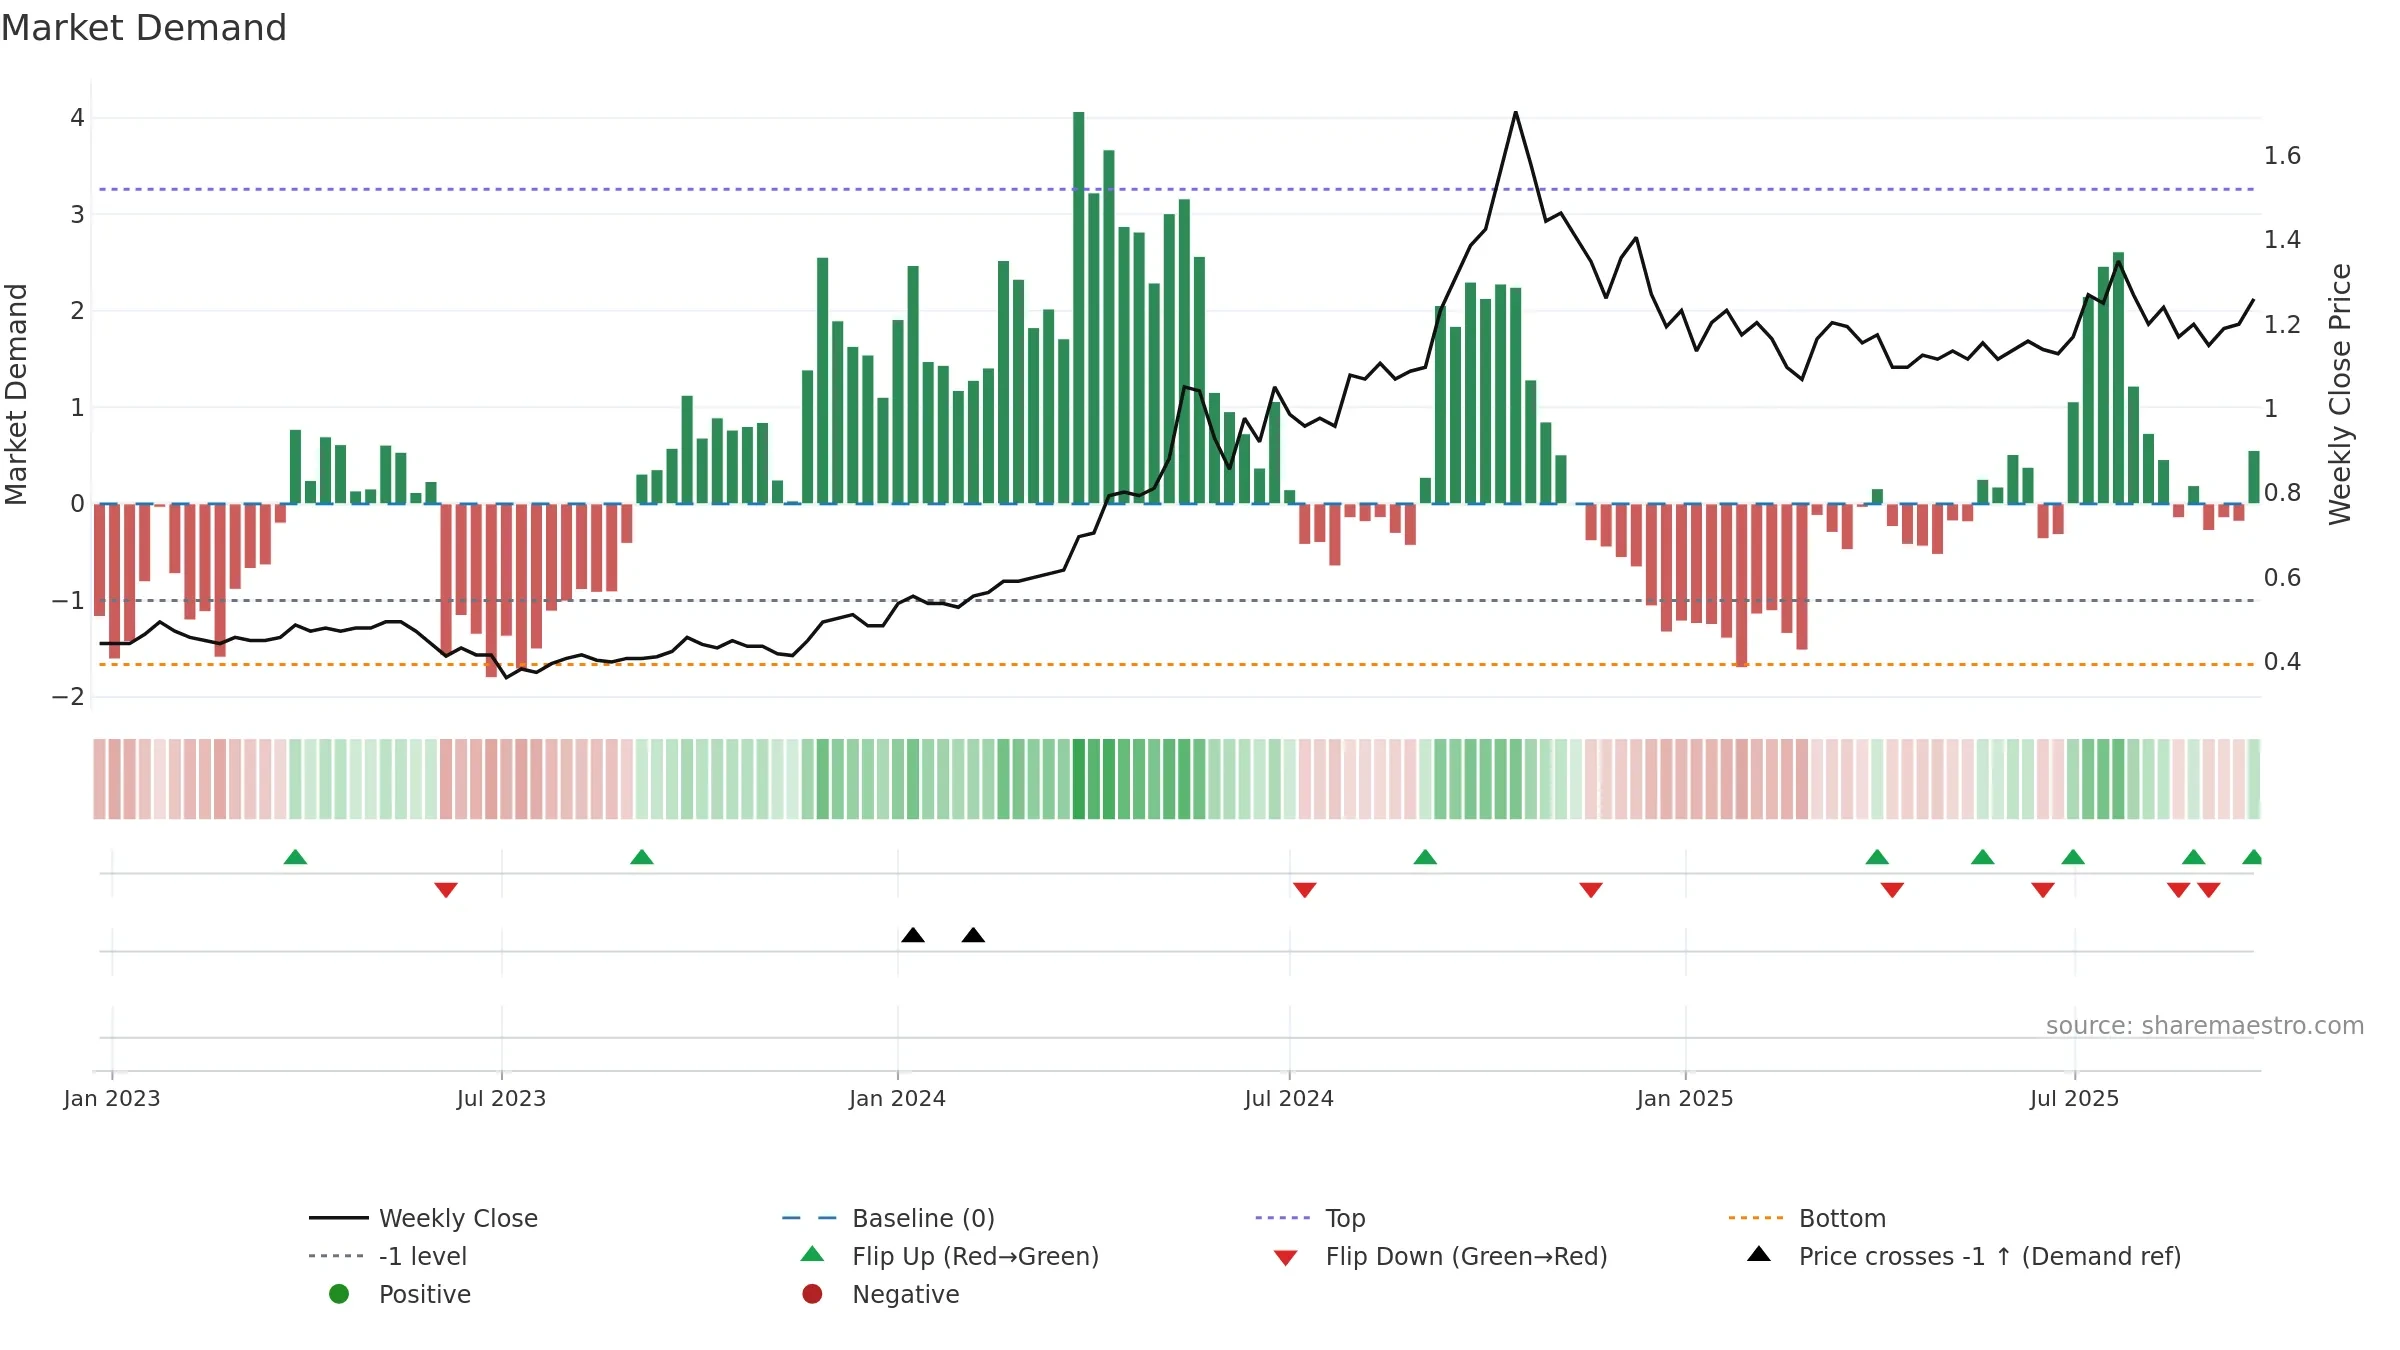The height and width of the screenshot is (1350, 2400).
Task: Click the 1.6 right-axis tick label
Action: [2282, 155]
